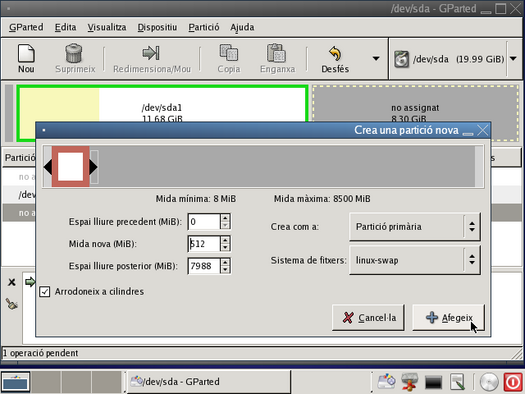The width and height of the screenshot is (525, 394).
Task: Click the brush clear operations icon
Action: [11, 304]
